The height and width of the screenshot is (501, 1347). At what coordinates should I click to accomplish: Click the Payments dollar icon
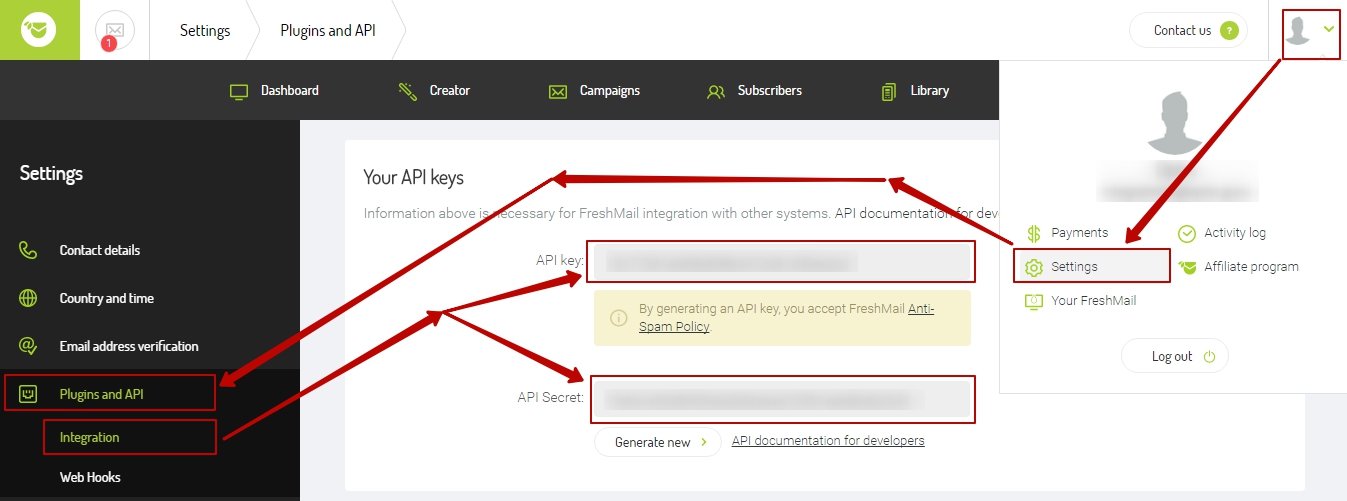[x=1034, y=233]
